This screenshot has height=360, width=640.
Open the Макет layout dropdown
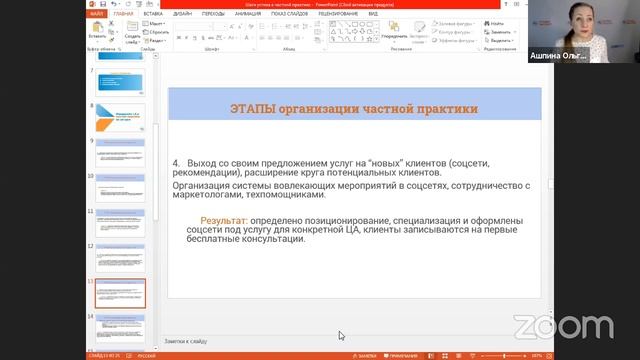coord(154,24)
